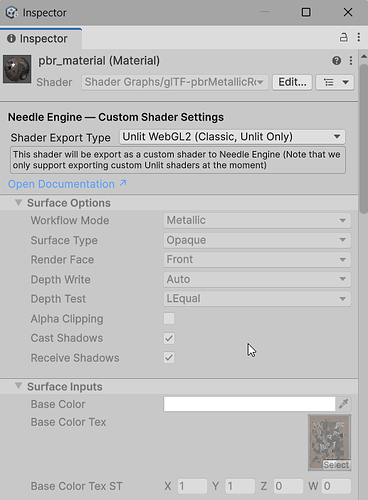Viewport: 368px width, 500px height.
Task: Click the Edit... shader button
Action: pos(292,82)
